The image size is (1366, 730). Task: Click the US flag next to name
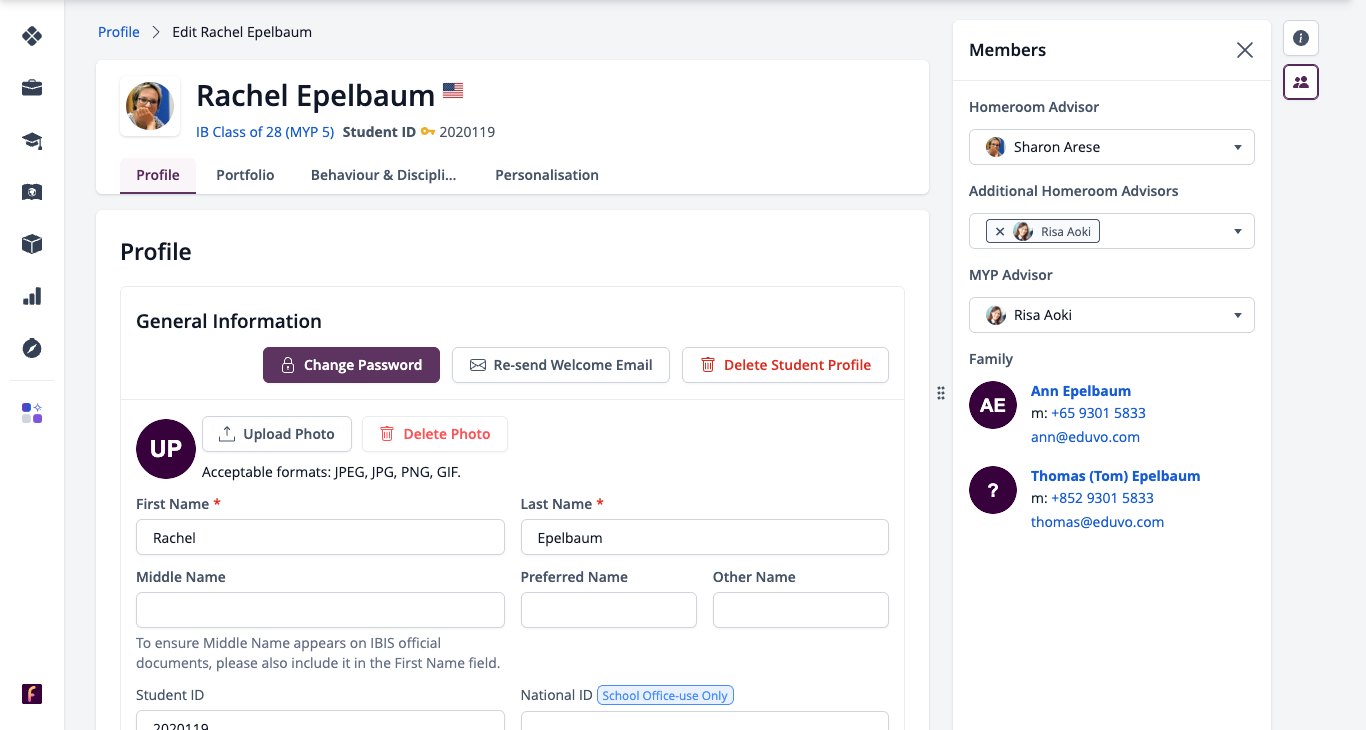click(x=453, y=91)
